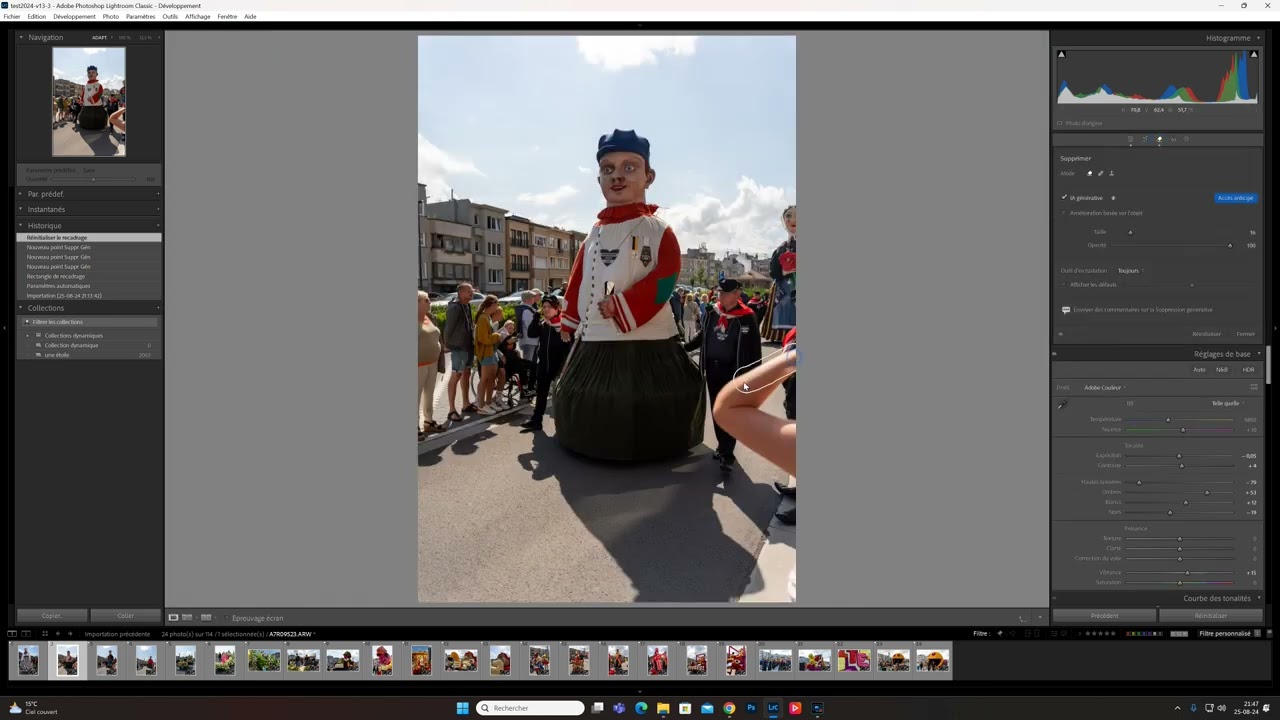1280x720 pixels.
Task: Open the profile browser grid icon
Action: (1253, 387)
